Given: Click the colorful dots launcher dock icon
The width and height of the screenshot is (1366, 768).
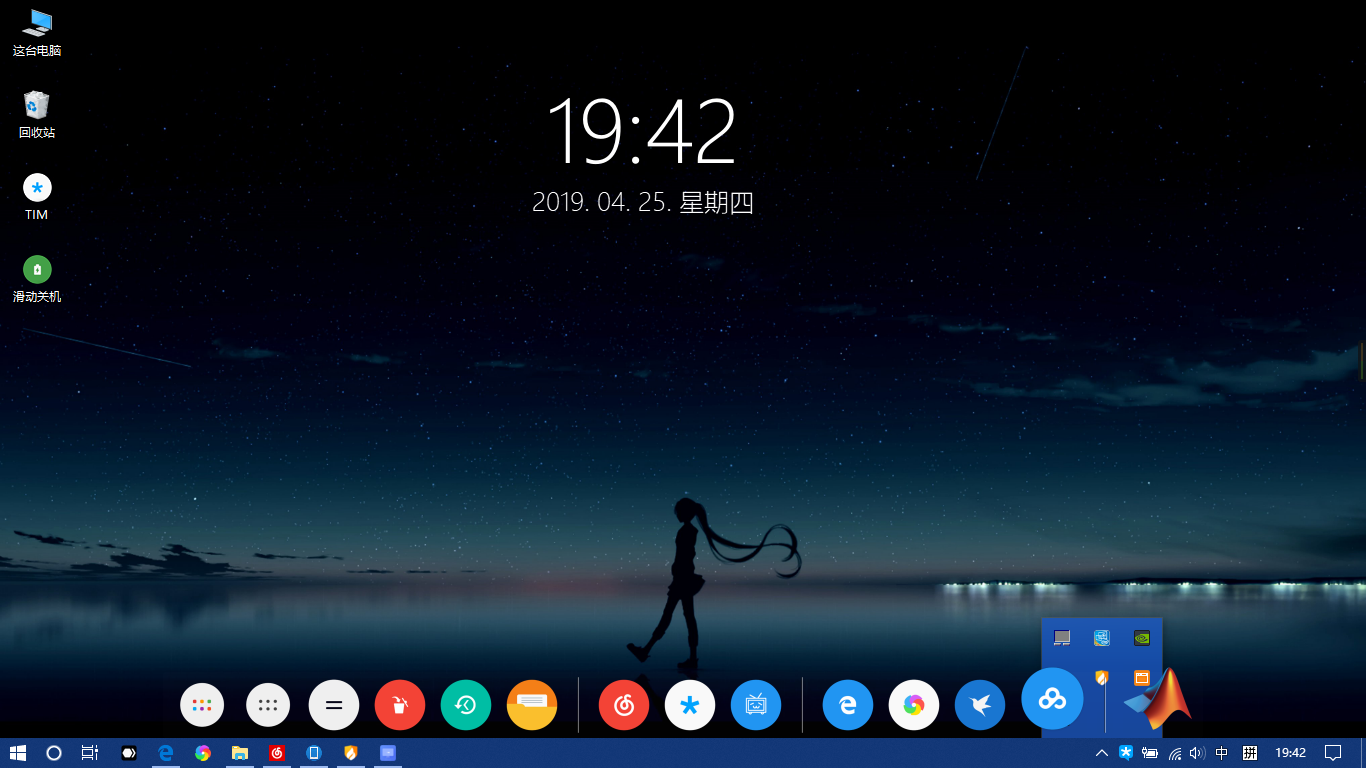Looking at the screenshot, I should [x=202, y=705].
